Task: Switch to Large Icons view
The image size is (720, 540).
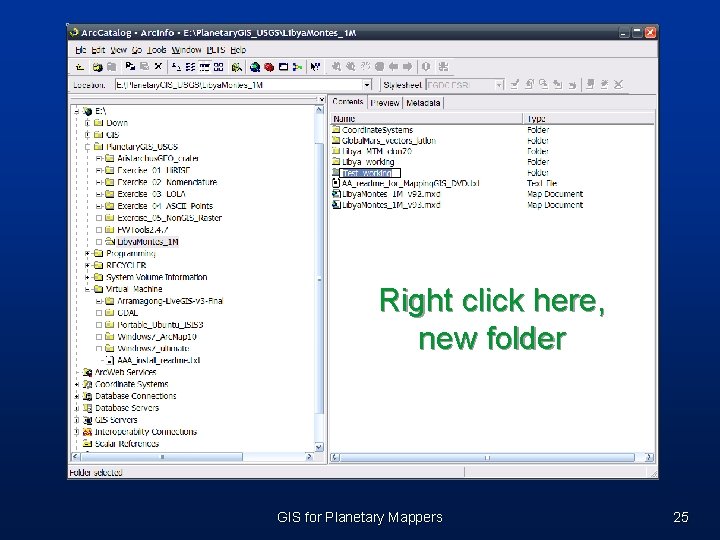Action: tap(176, 67)
